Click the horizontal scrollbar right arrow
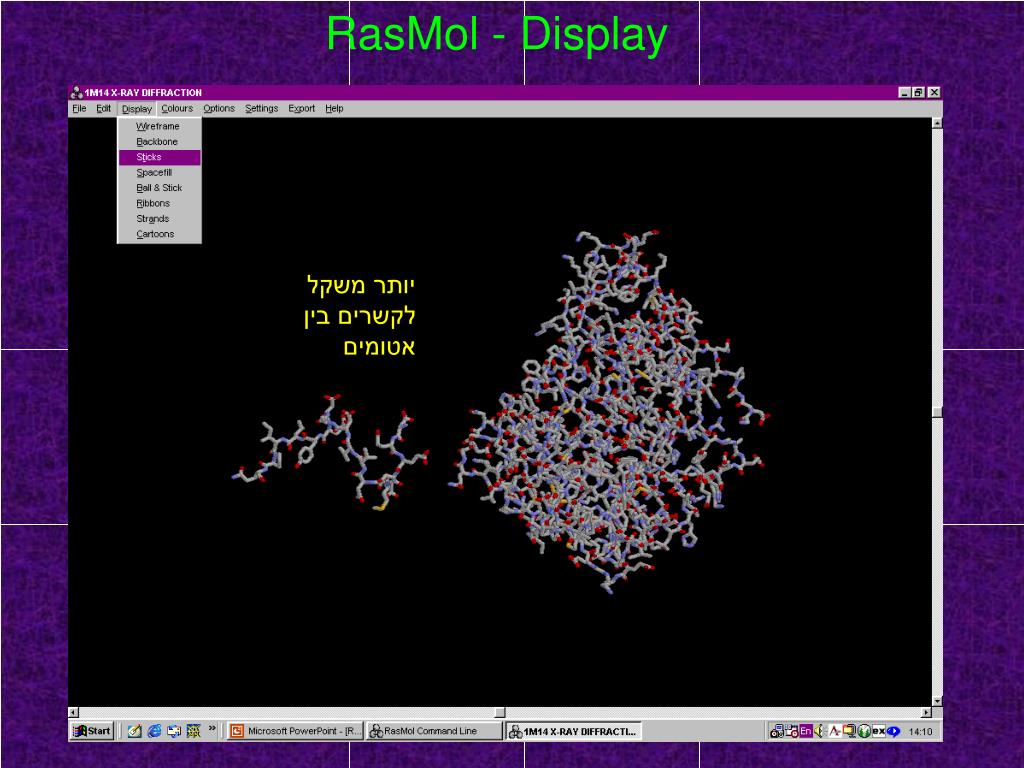Viewport: 1024px width, 768px height. [x=926, y=712]
